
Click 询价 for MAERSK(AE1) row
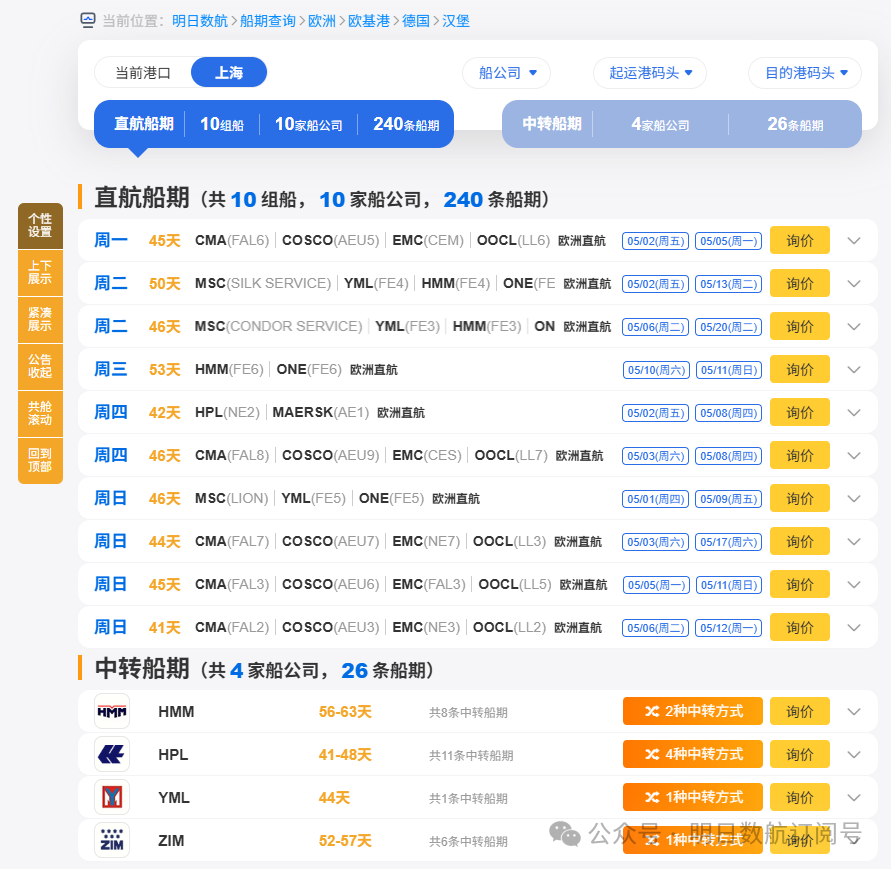(x=800, y=413)
